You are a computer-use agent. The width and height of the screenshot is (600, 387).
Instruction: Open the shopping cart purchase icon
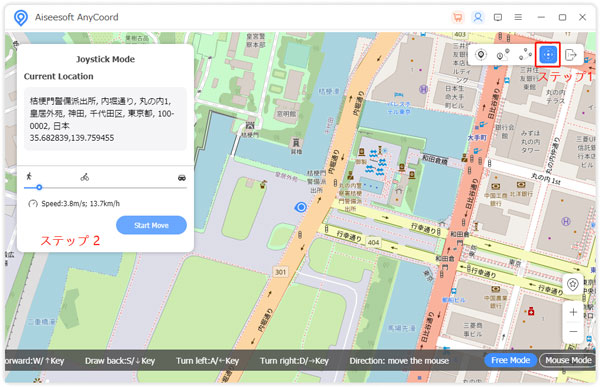[458, 17]
